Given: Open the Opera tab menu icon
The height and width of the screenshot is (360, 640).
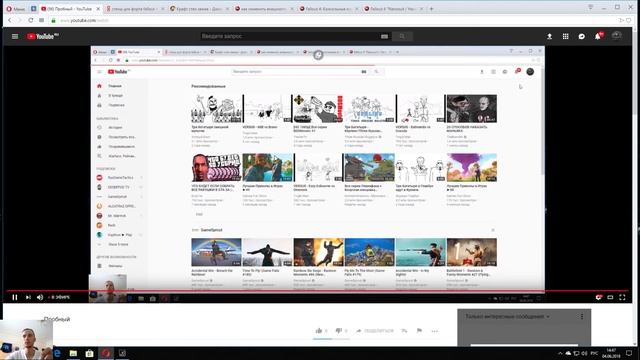Looking at the screenshot, I should coord(591,7).
